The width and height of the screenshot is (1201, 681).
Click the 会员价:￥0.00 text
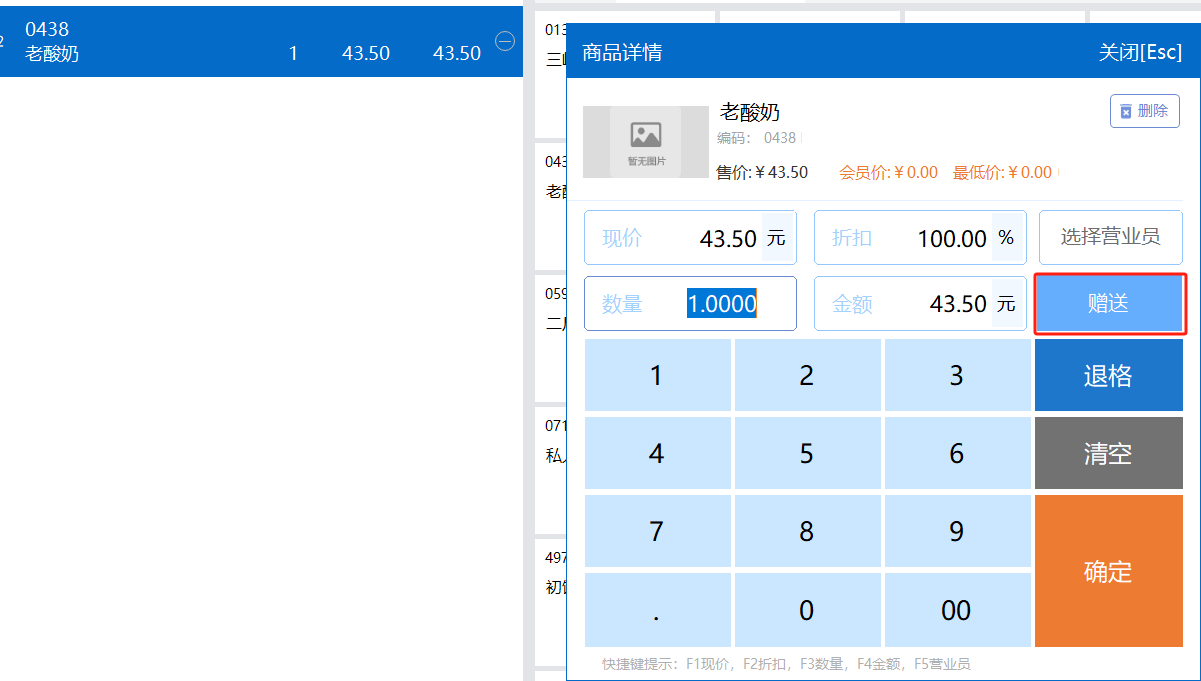(888, 172)
